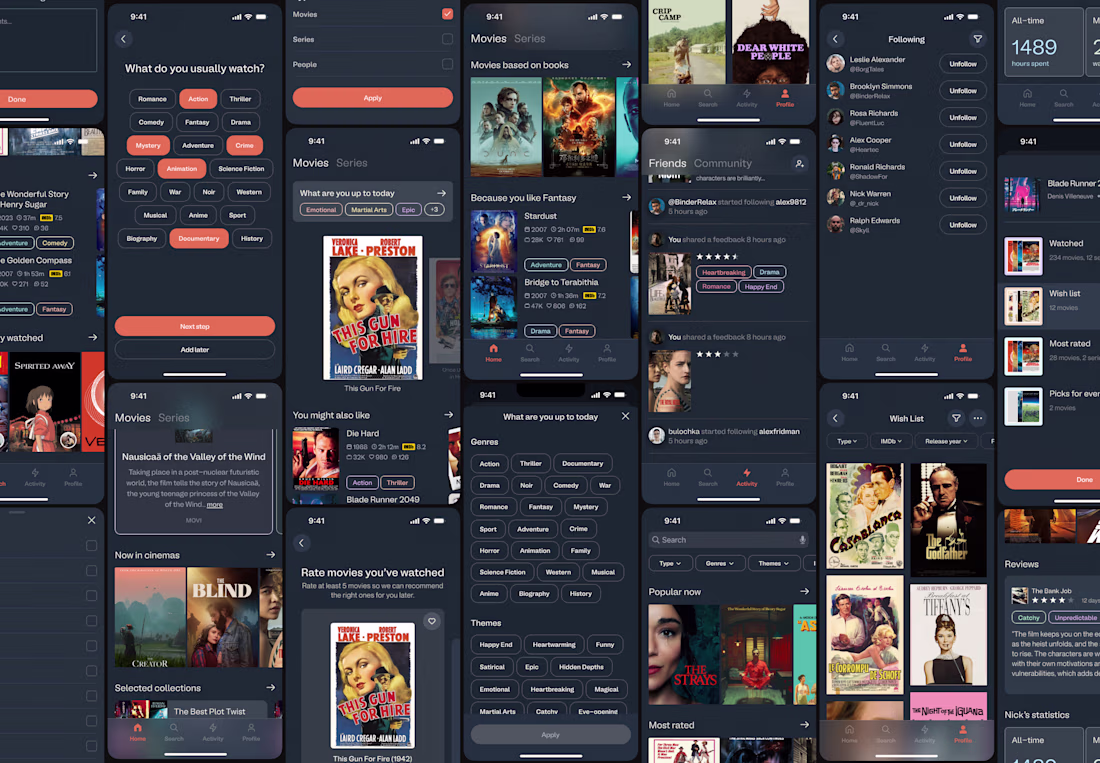Viewport: 1100px width, 763px height.
Task: Tap back chevron on Following screen
Action: click(x=835, y=39)
